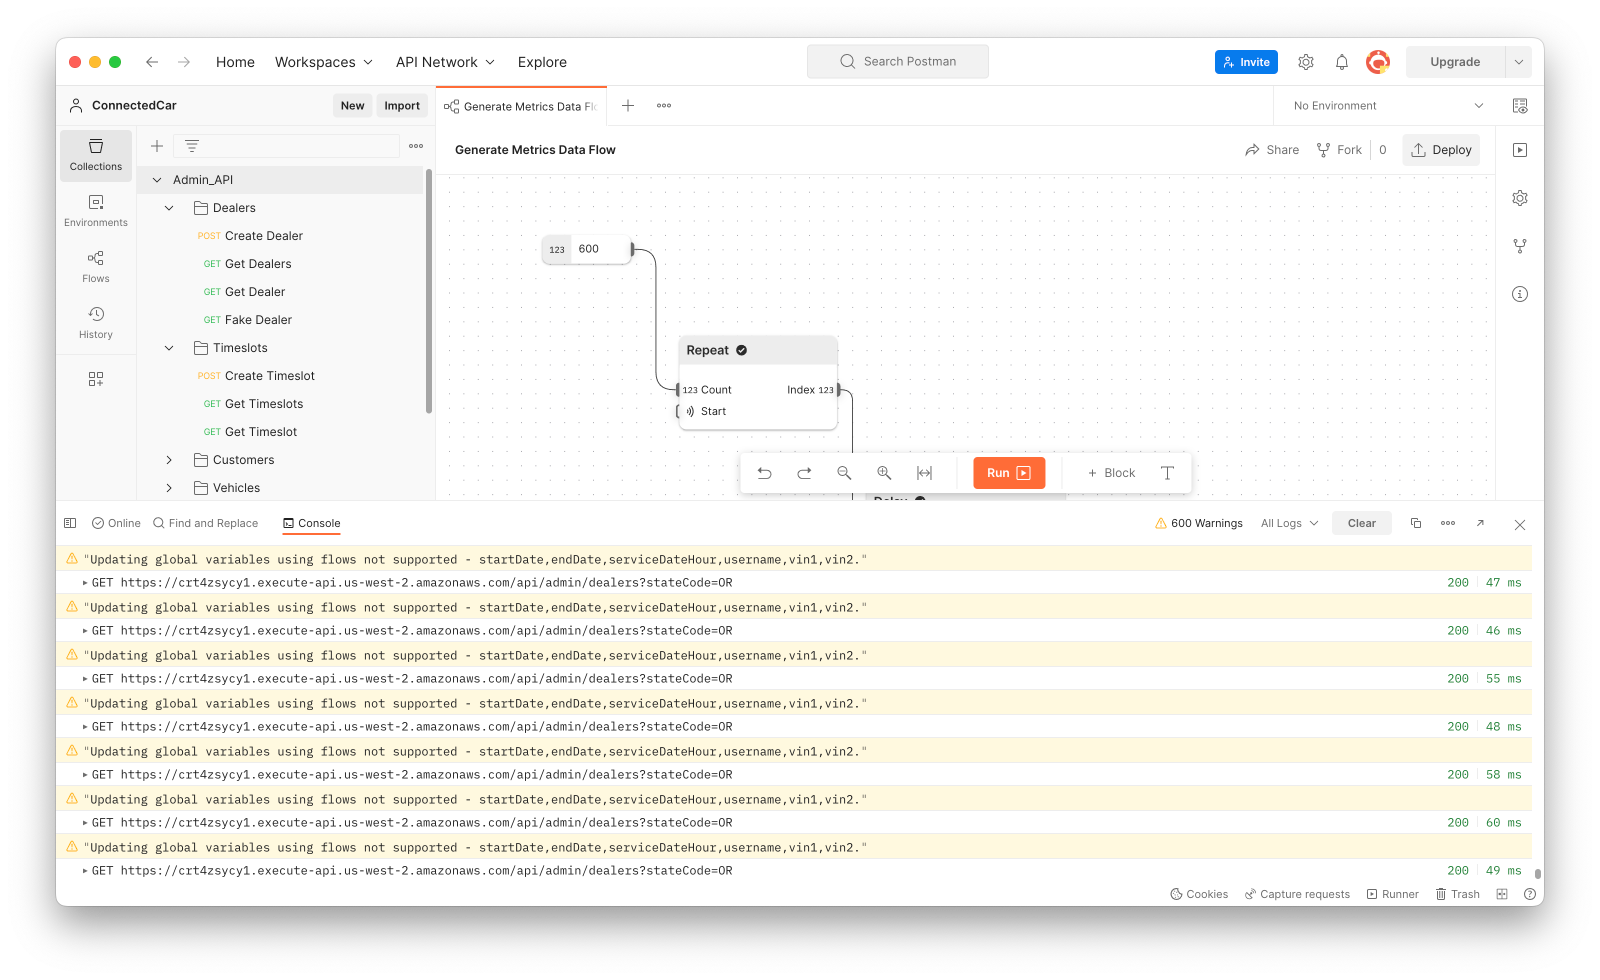The image size is (1600, 980).
Task: Zoom in on the flow canvas
Action: 884,473
